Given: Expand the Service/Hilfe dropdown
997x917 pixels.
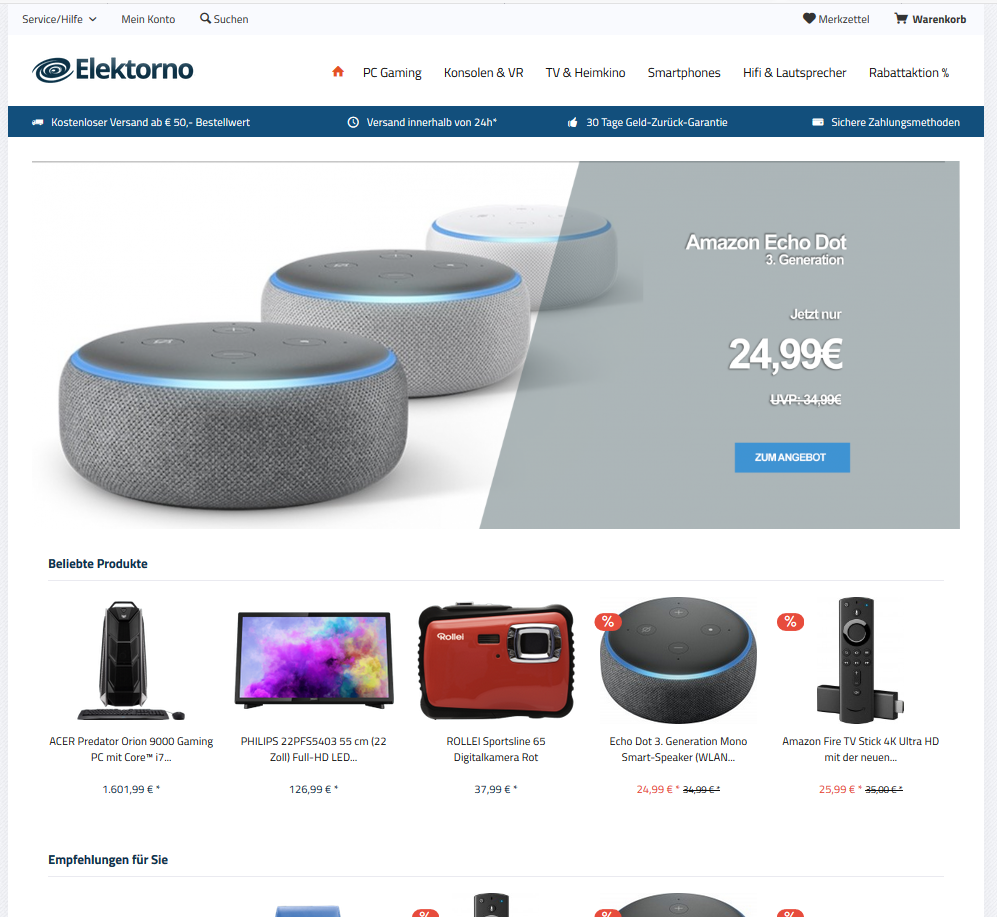Looking at the screenshot, I should (59, 19).
